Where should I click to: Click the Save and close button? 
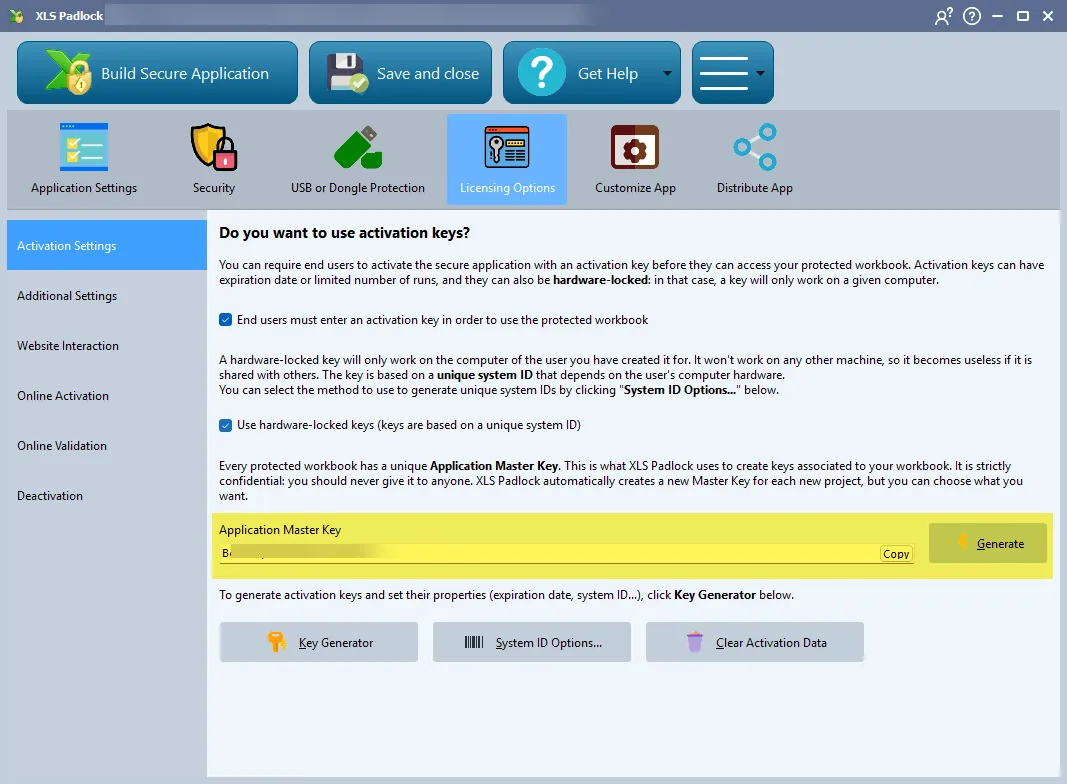click(x=400, y=73)
